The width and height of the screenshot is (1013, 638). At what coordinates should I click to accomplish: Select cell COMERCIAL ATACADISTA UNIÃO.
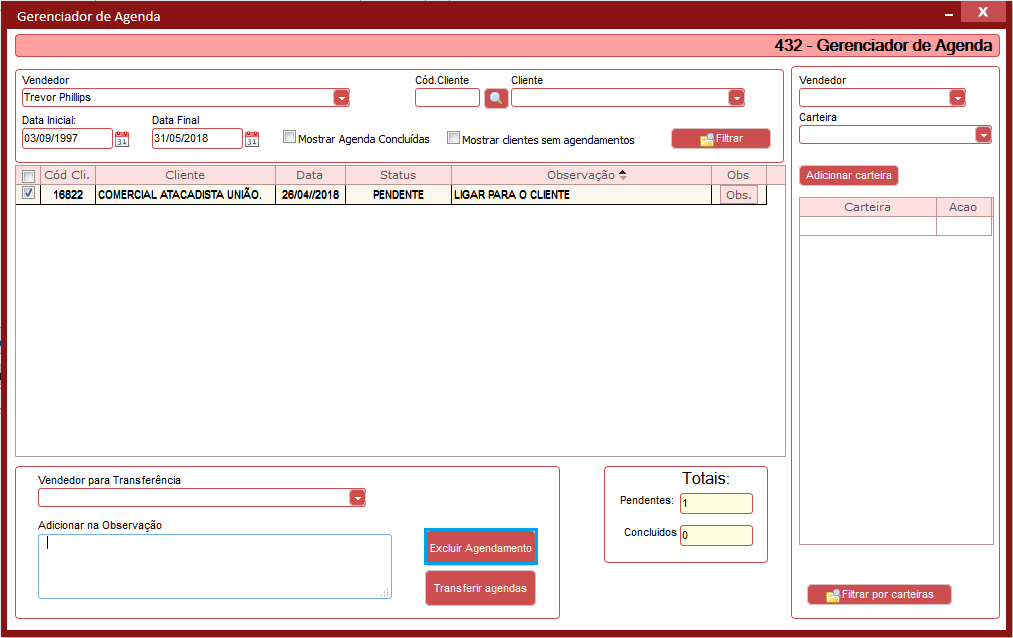[x=185, y=195]
